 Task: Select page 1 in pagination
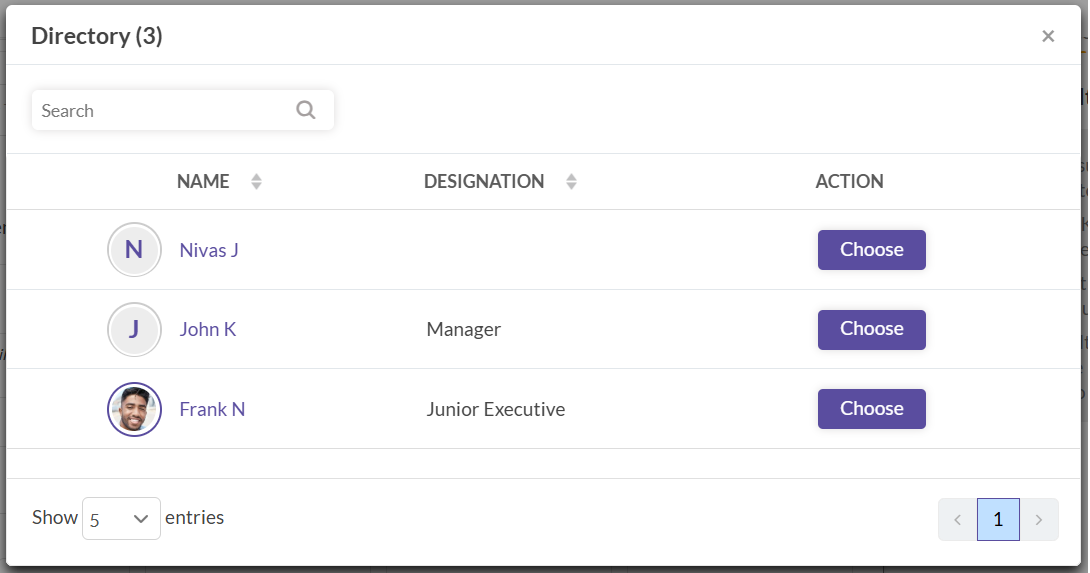998,520
